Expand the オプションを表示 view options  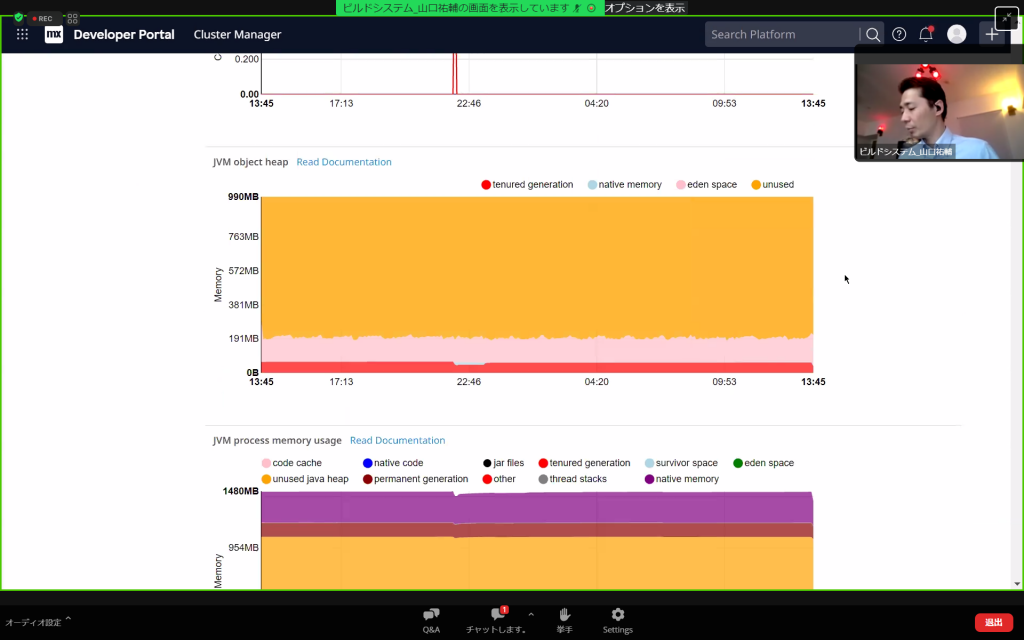645,7
